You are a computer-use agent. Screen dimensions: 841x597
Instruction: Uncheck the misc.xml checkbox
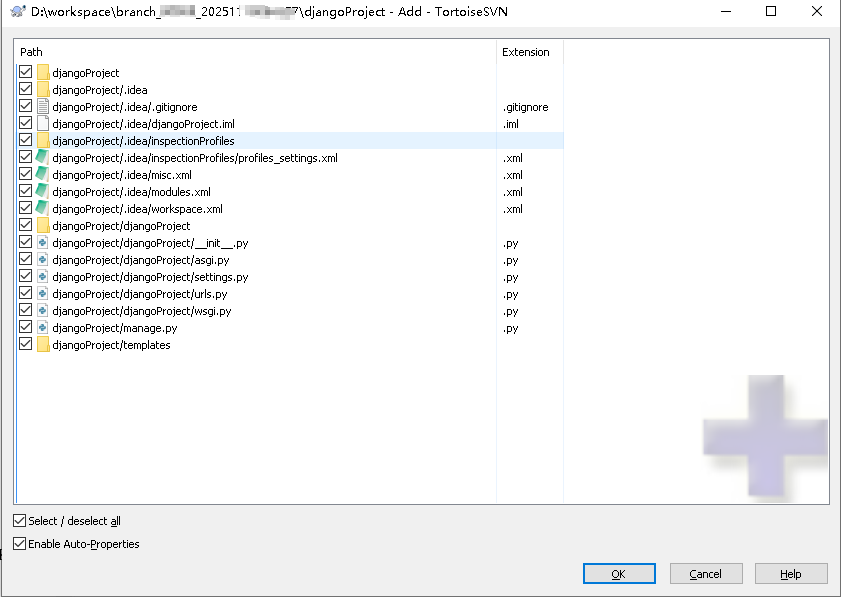pyautogui.click(x=26, y=174)
